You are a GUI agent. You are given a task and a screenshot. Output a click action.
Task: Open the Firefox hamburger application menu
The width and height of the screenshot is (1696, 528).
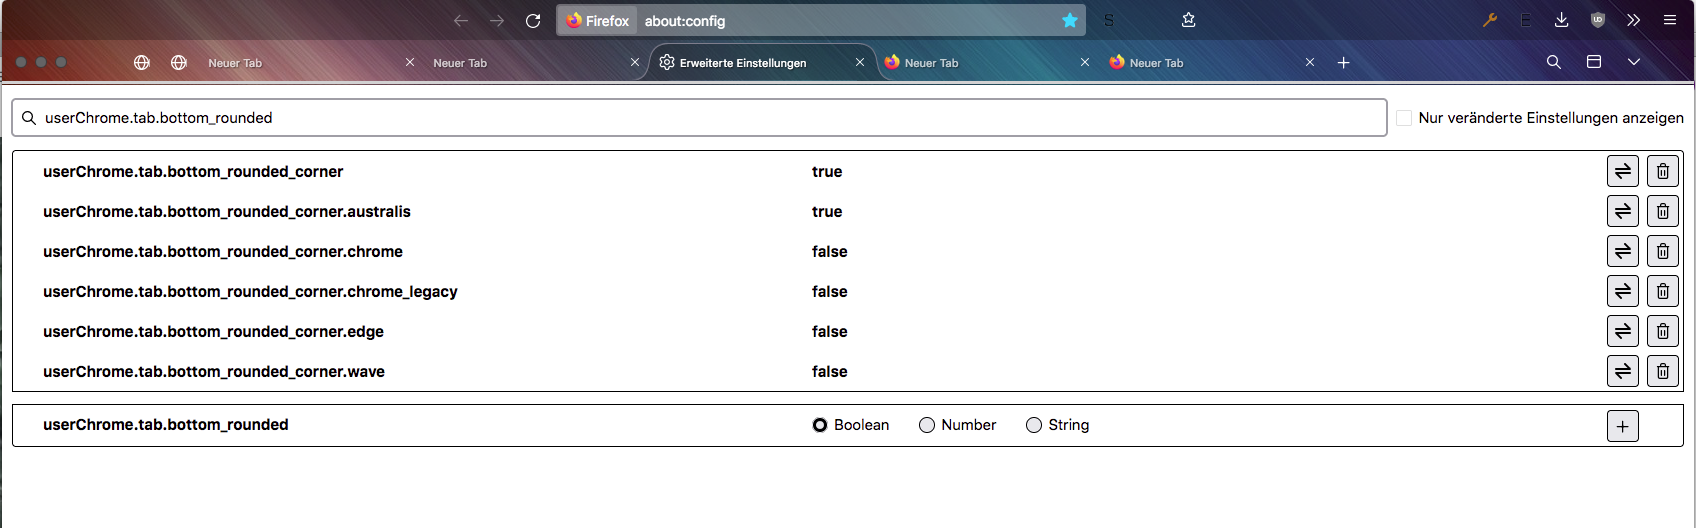tap(1670, 20)
